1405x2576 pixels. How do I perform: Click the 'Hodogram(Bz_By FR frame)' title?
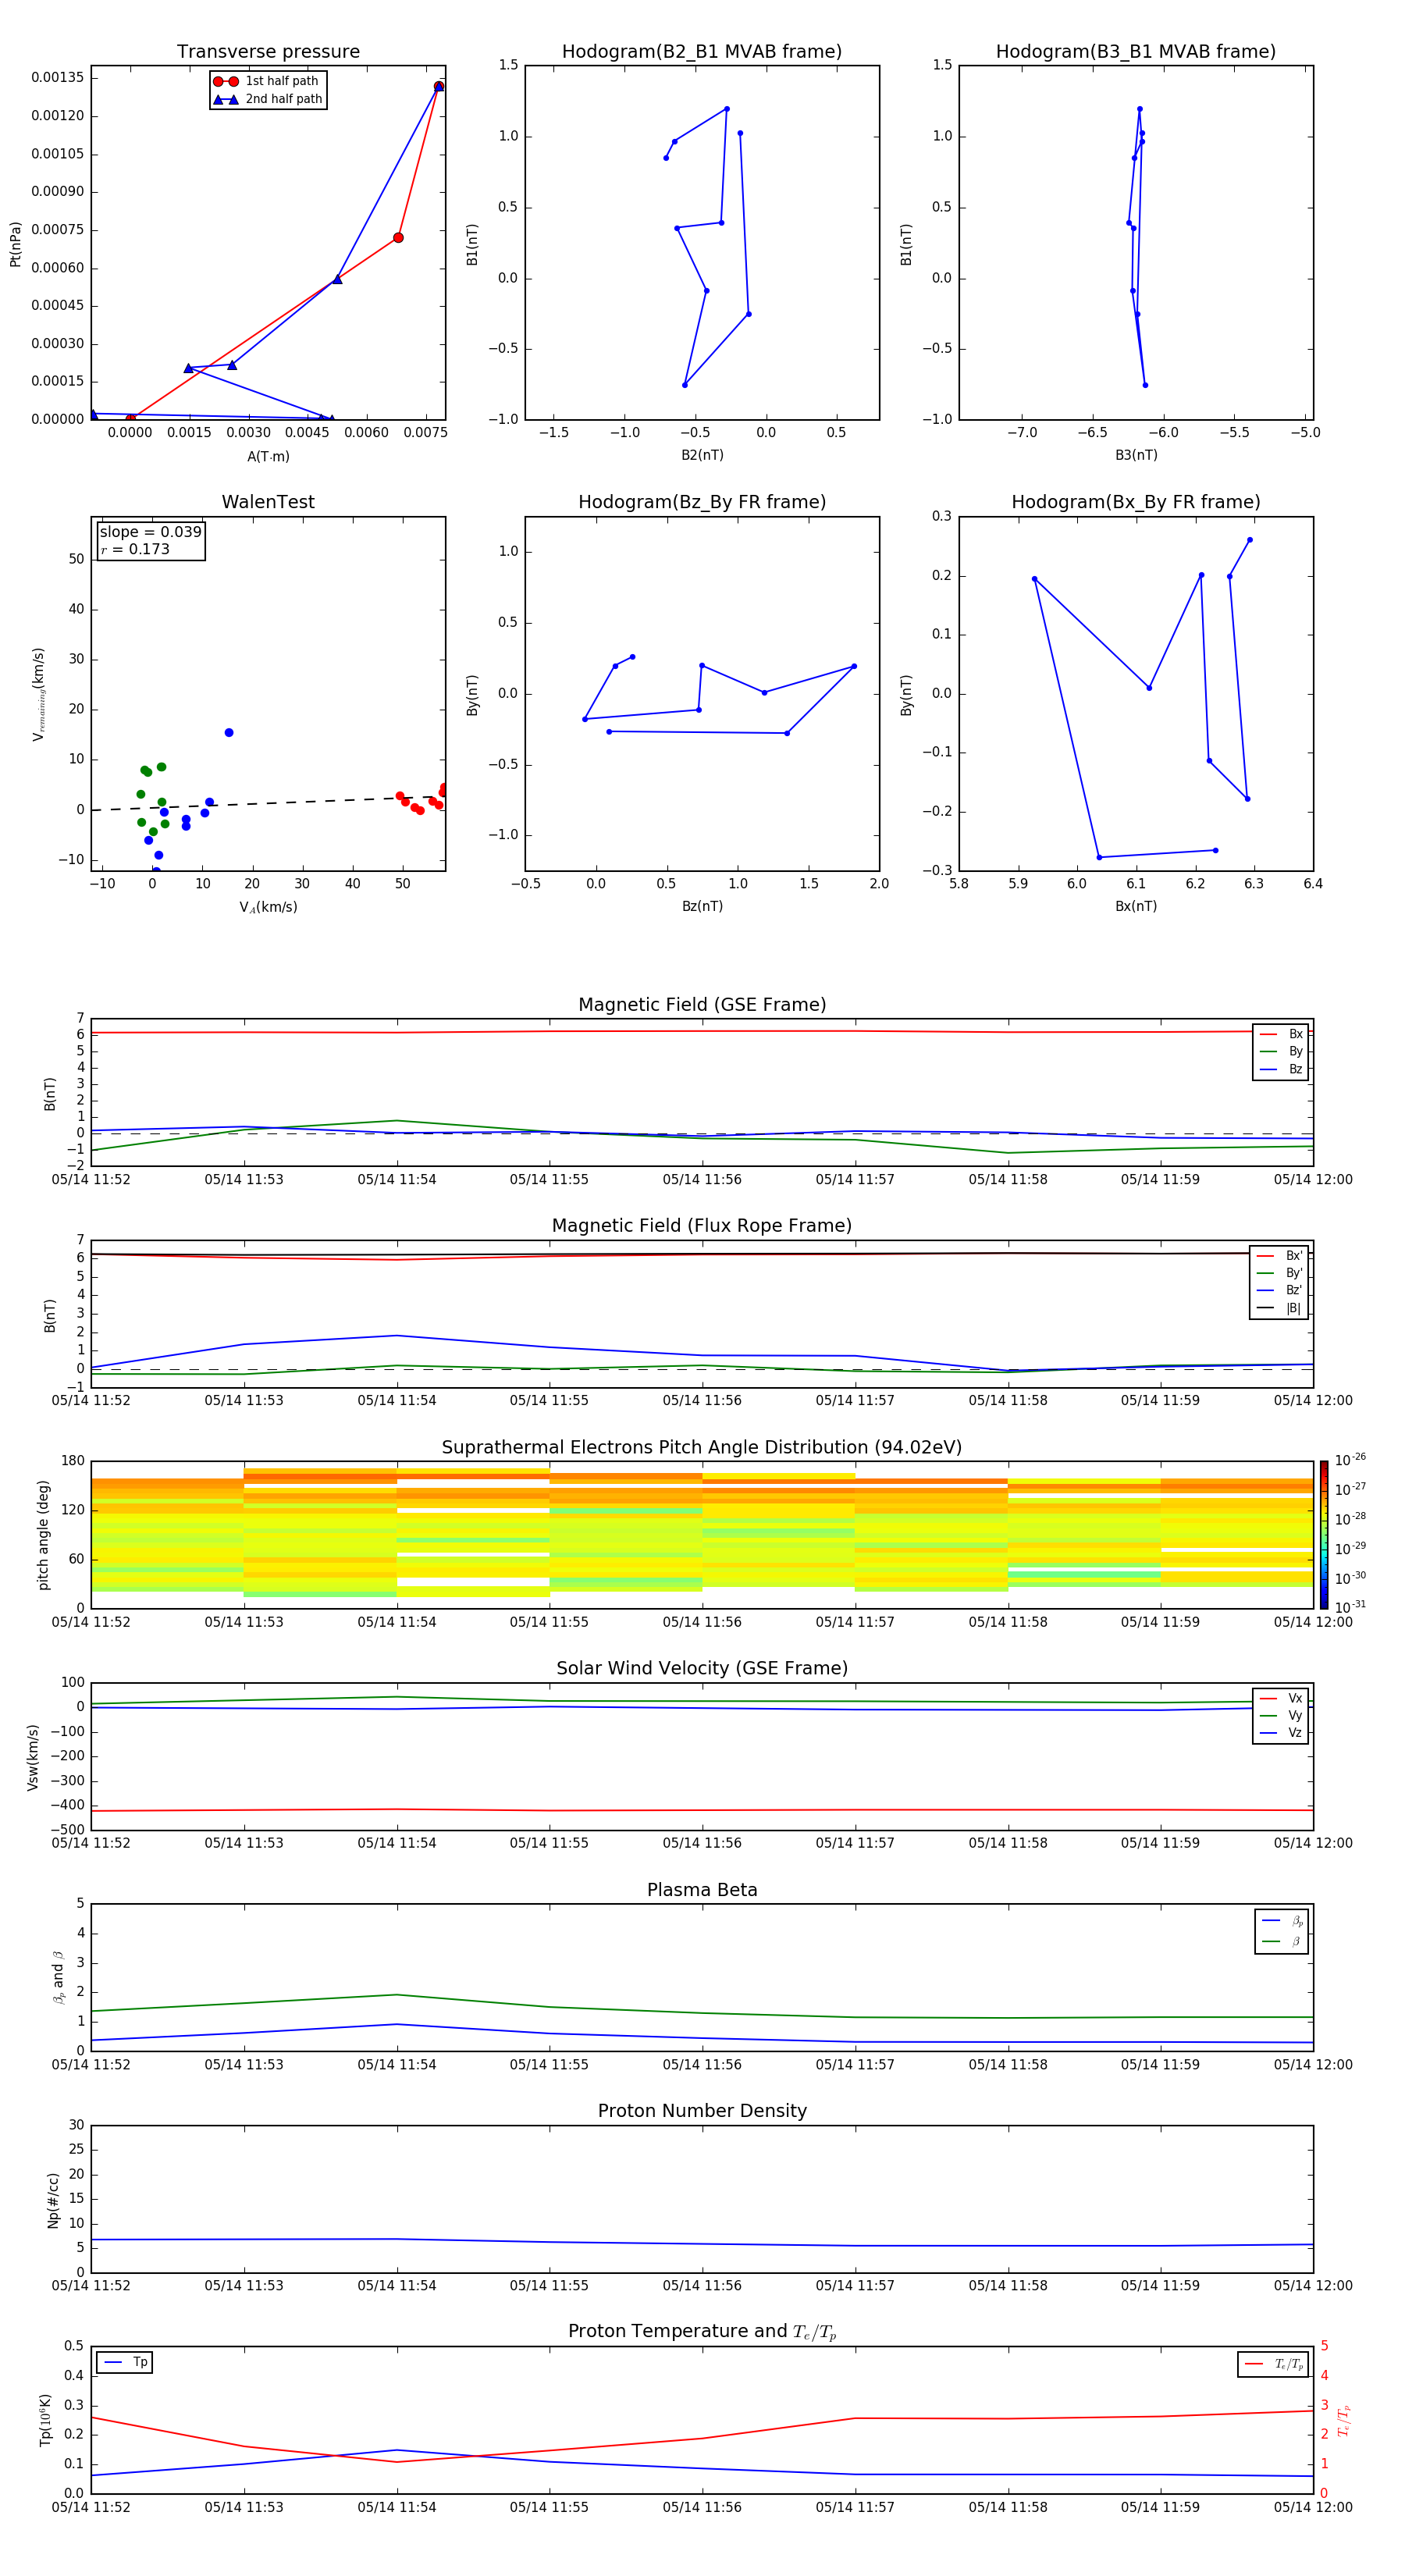pos(702,502)
